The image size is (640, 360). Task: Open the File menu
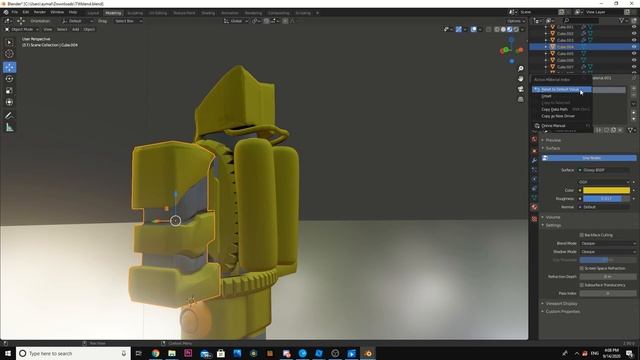[x=15, y=12]
